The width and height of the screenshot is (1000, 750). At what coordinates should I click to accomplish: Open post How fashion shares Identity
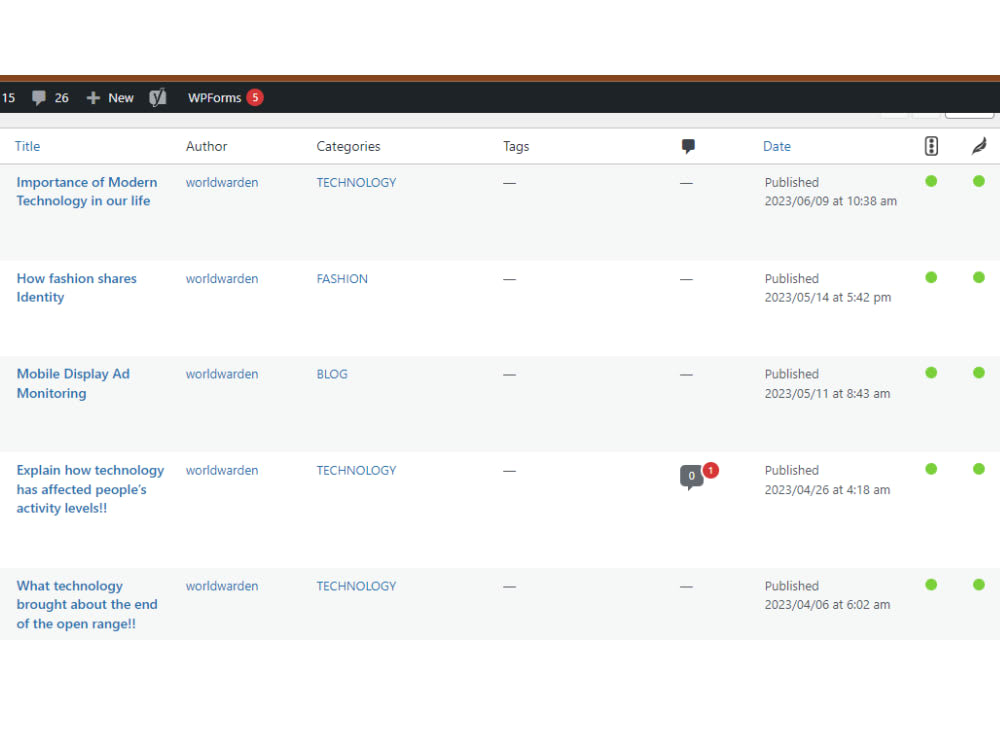[x=77, y=288]
